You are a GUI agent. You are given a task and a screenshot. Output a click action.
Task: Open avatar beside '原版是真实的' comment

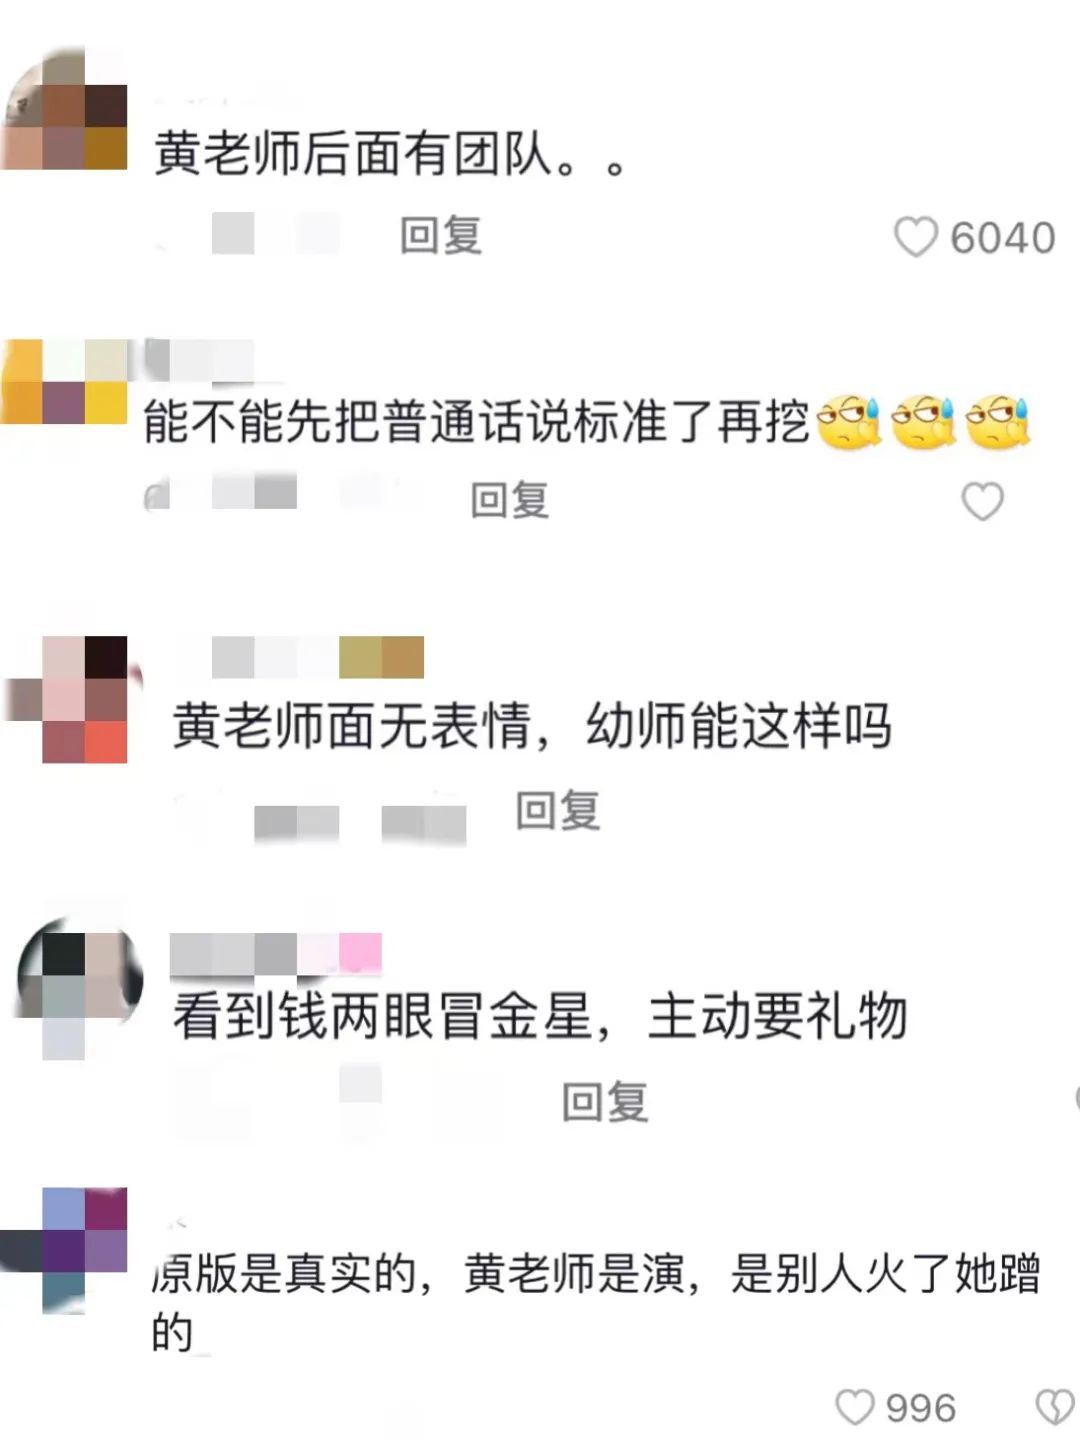(x=64, y=1250)
